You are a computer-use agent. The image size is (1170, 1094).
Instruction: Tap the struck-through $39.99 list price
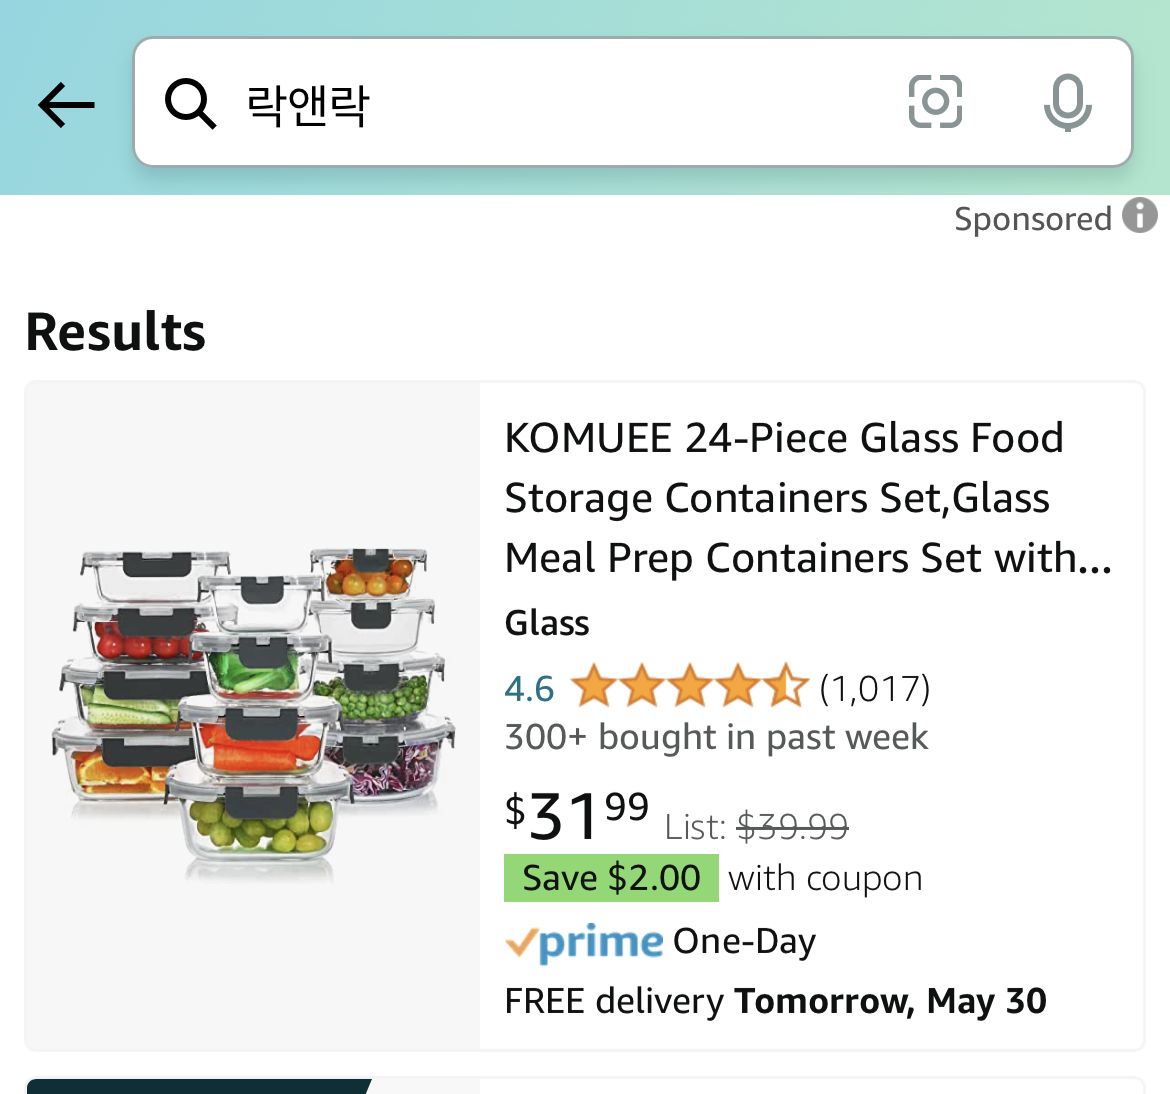[x=792, y=827]
